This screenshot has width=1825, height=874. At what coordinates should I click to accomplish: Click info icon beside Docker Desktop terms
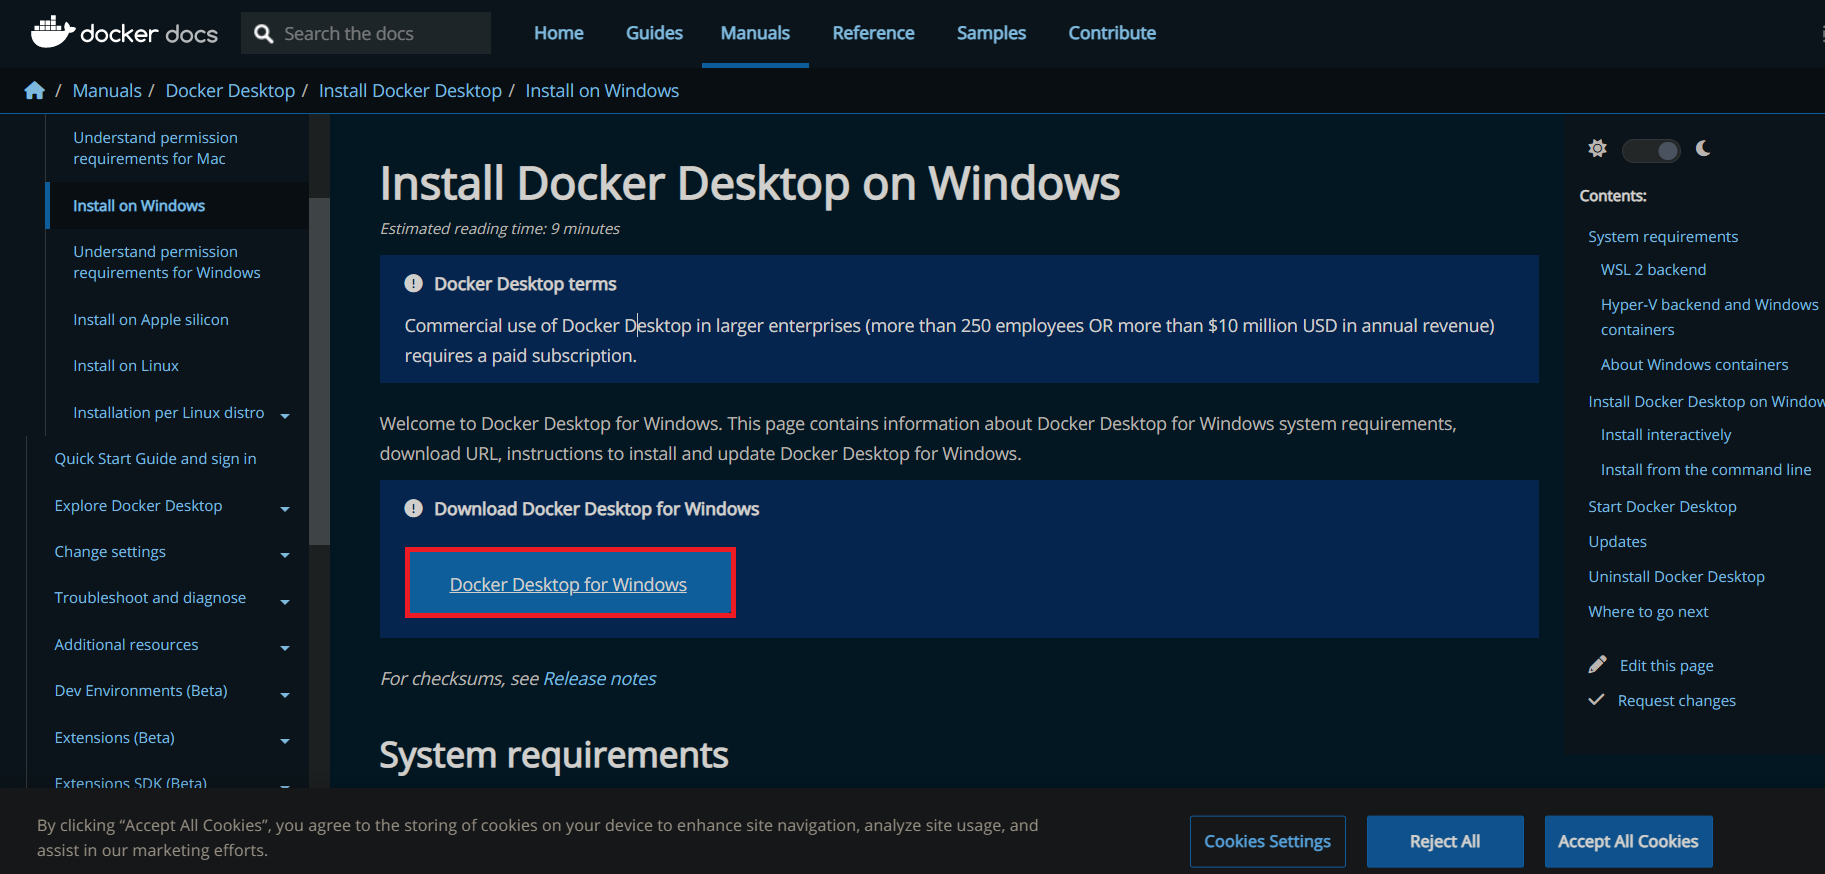click(413, 284)
